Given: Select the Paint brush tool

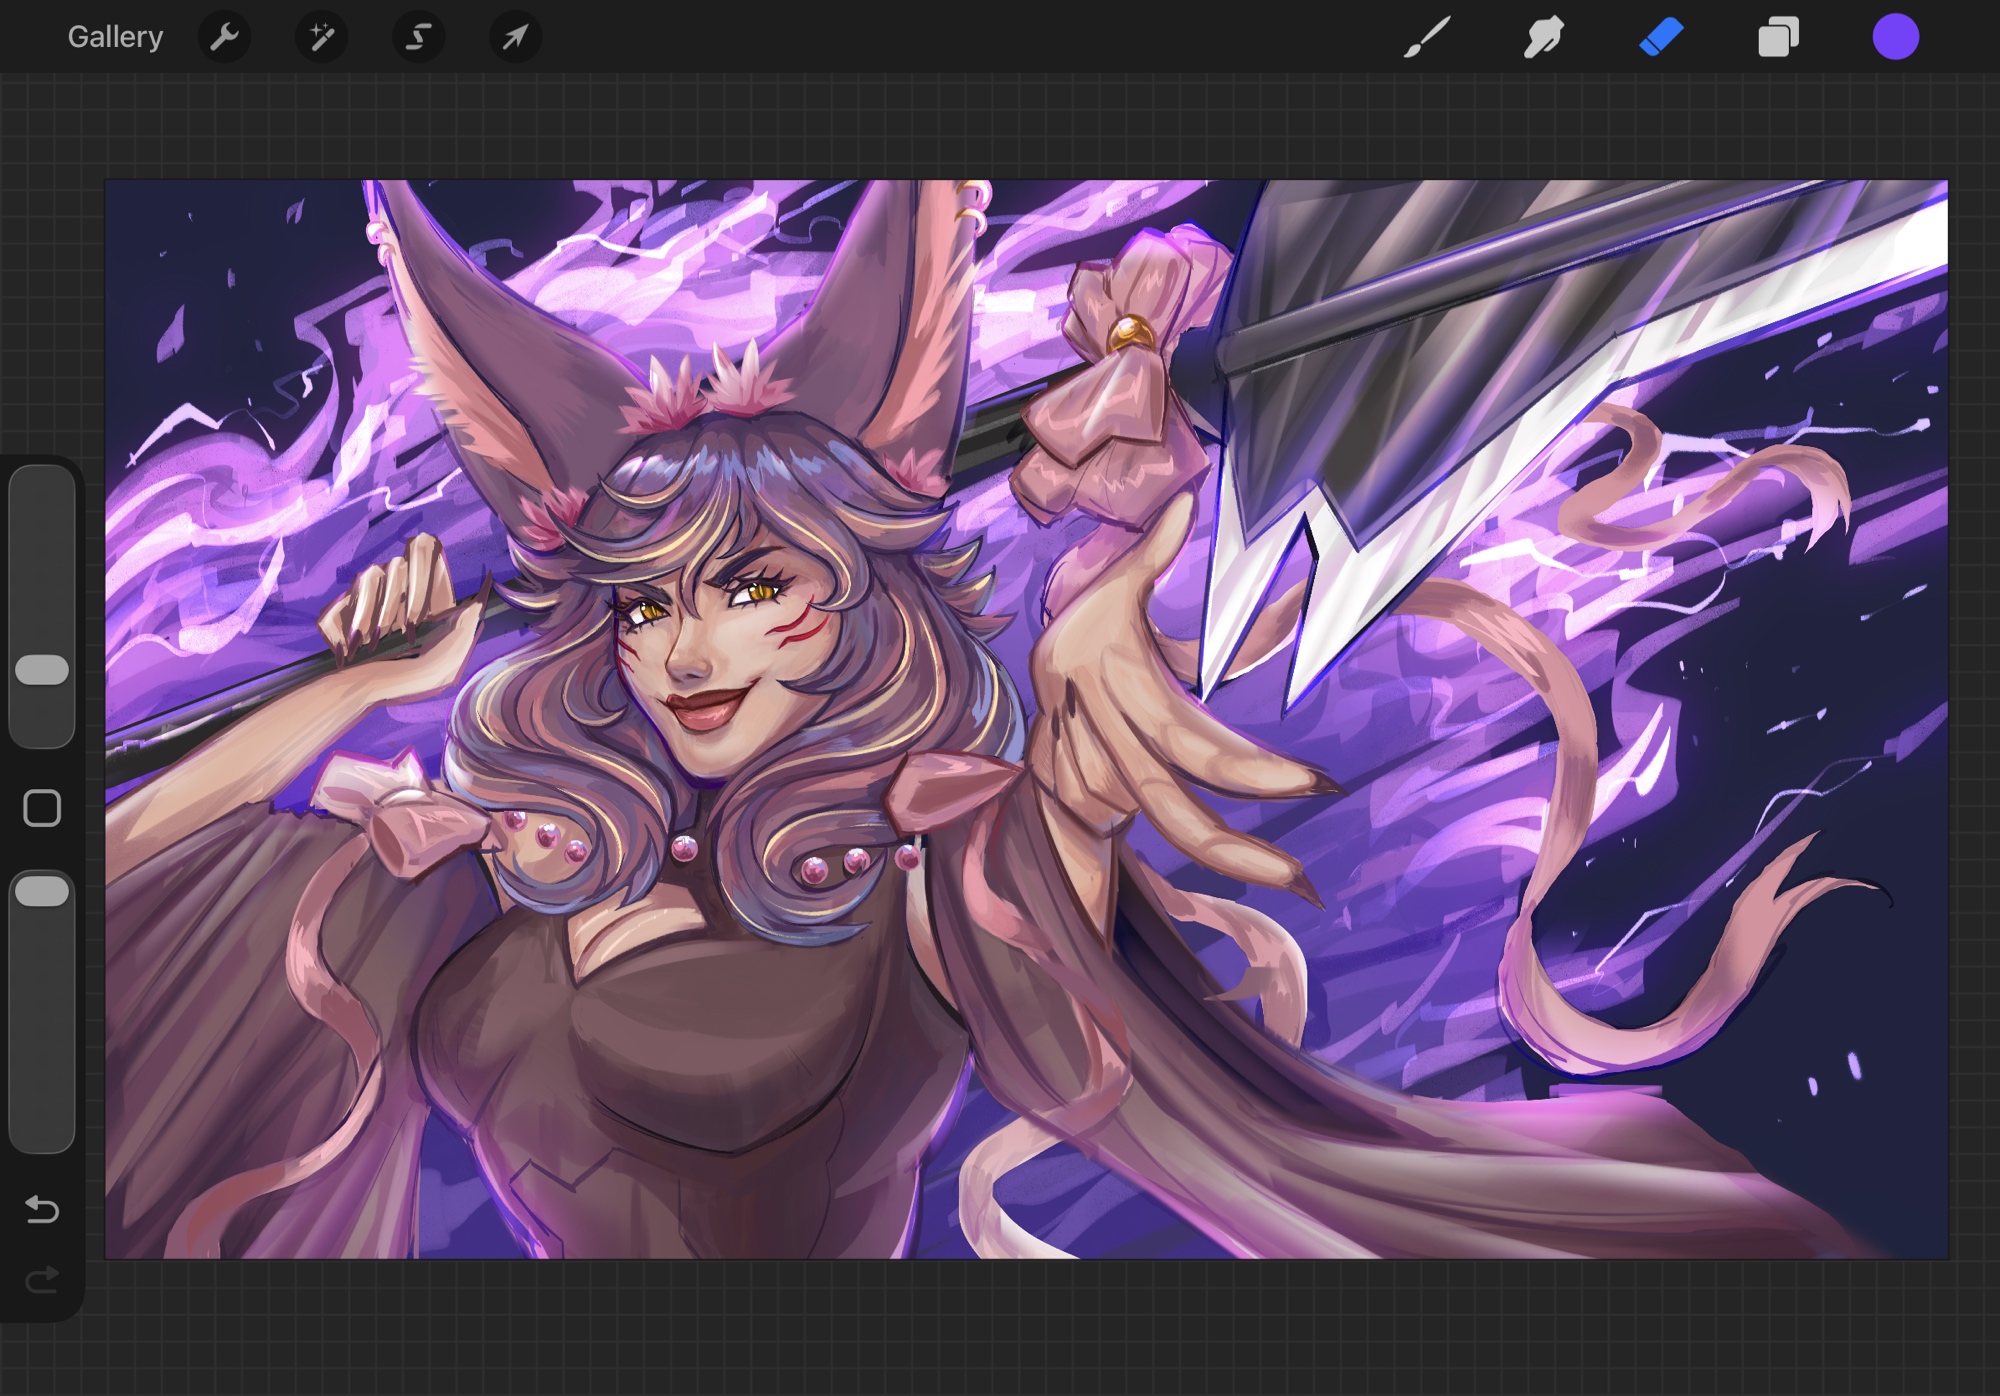Looking at the screenshot, I should (1427, 37).
